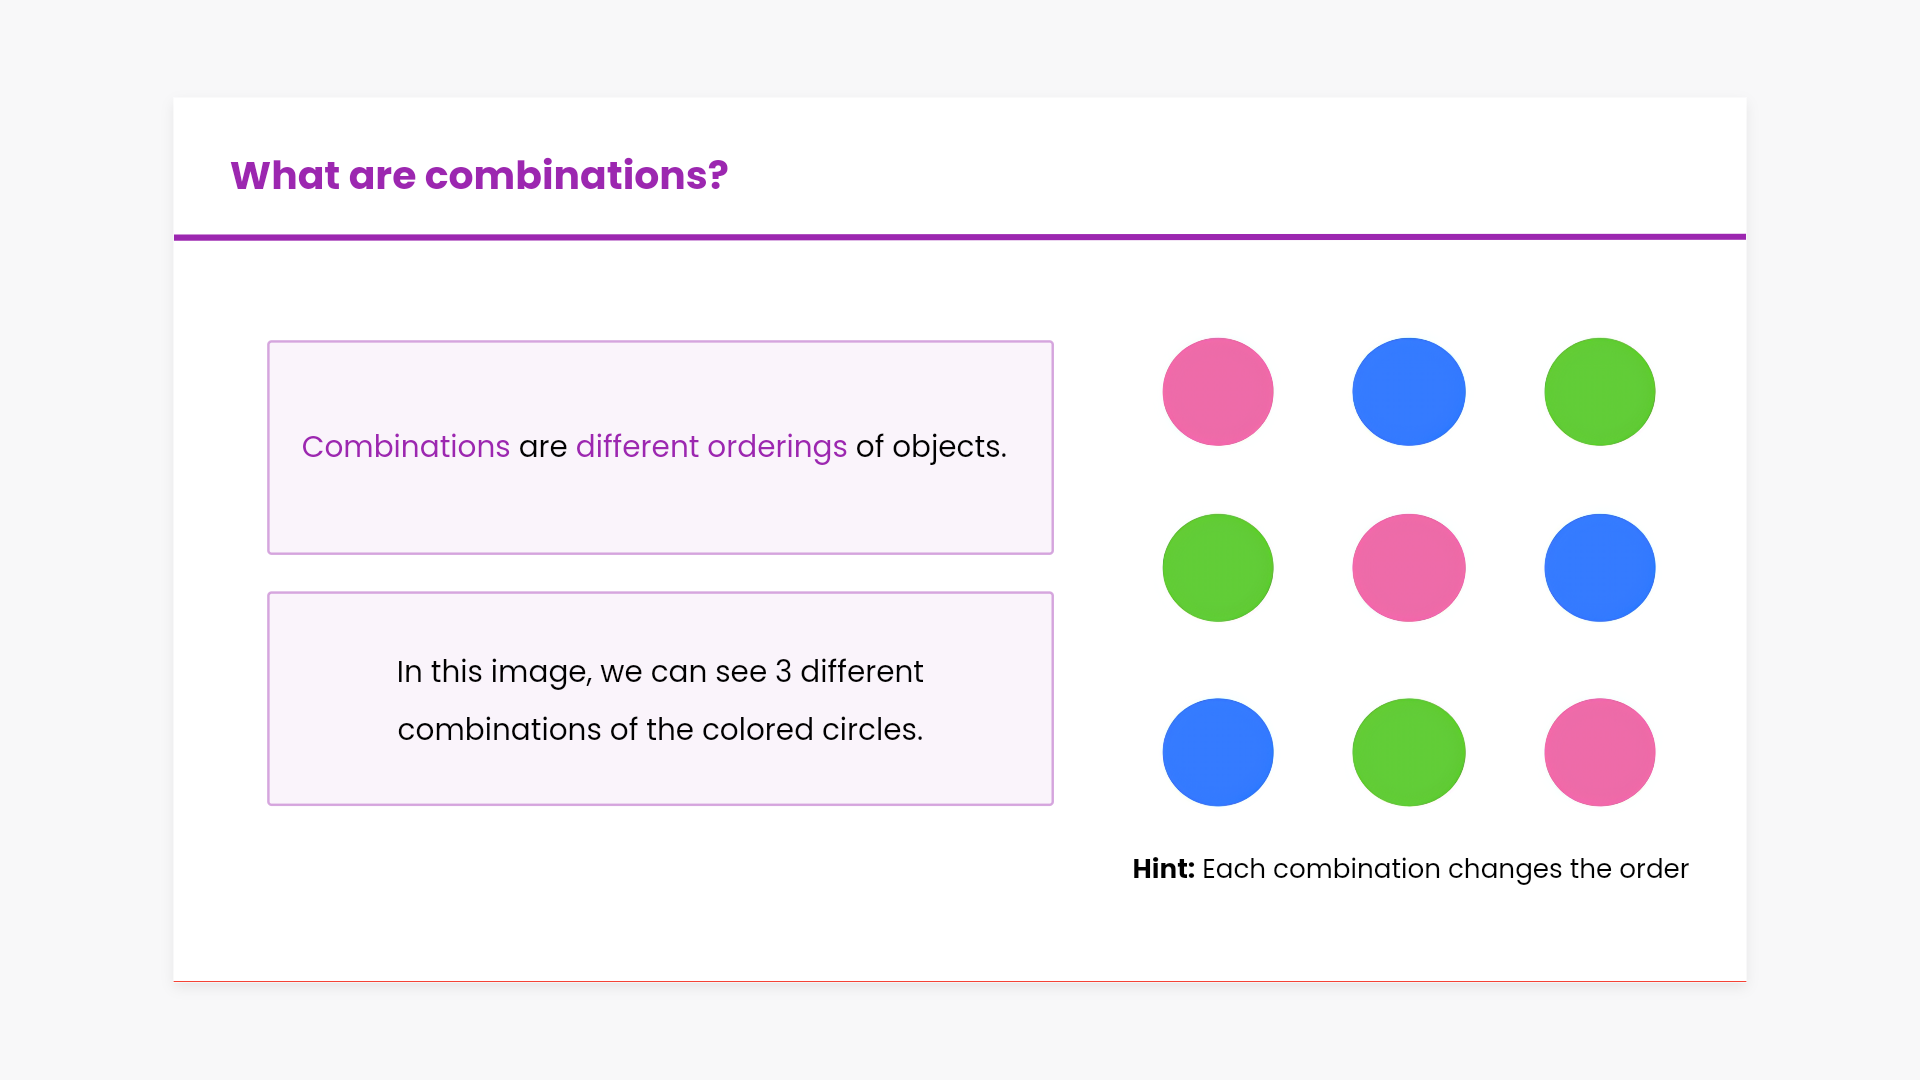Click the purple word "Combinations" in the definition
Screen dimensions: 1920x1080
click(x=405, y=446)
